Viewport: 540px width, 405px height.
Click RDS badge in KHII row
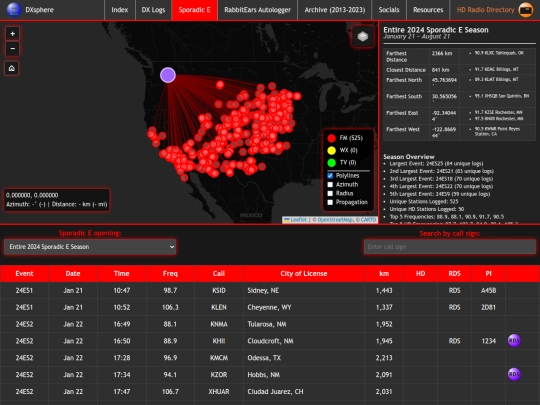[514, 341]
